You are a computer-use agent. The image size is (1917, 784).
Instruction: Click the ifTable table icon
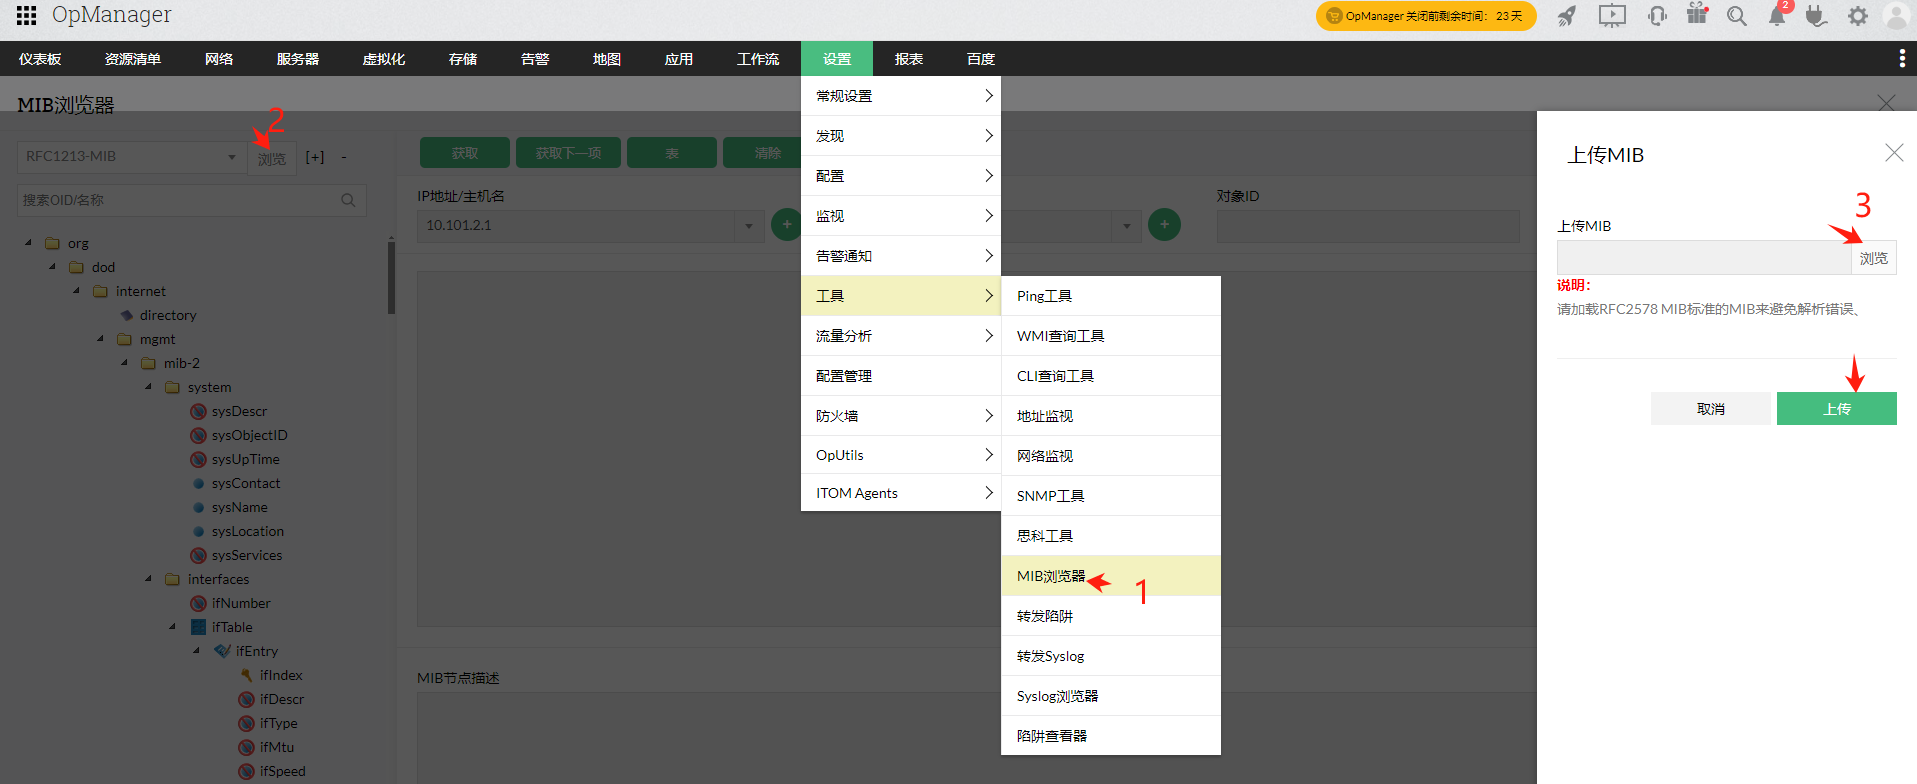click(198, 627)
